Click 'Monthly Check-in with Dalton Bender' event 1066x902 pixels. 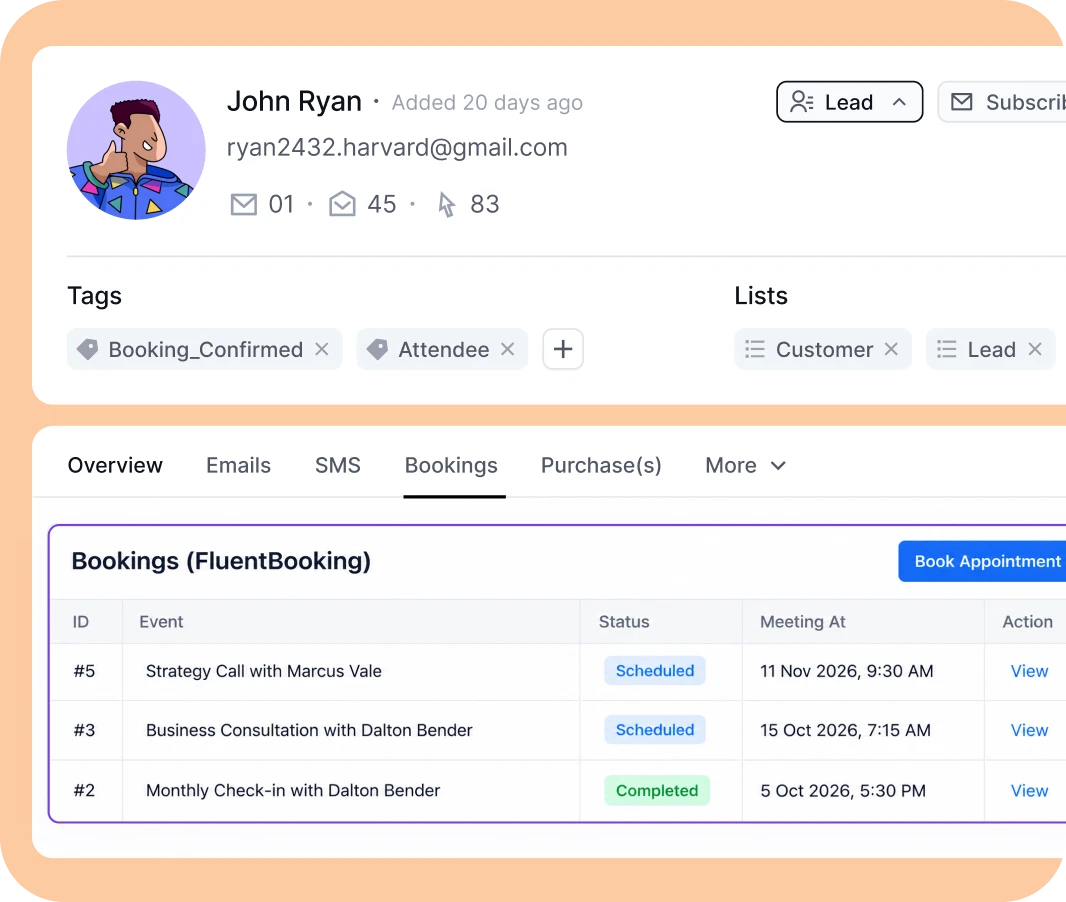[x=293, y=791]
